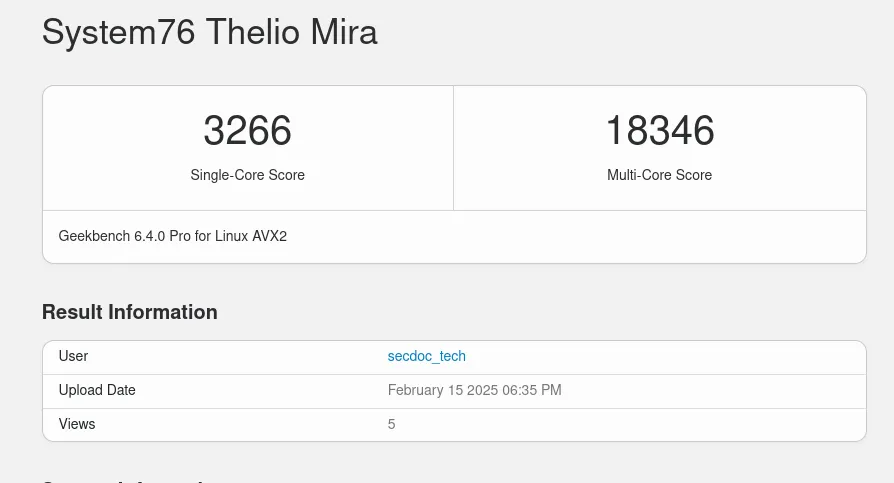This screenshot has width=894, height=483.
Task: Click the views count value 5
Action: click(x=392, y=424)
